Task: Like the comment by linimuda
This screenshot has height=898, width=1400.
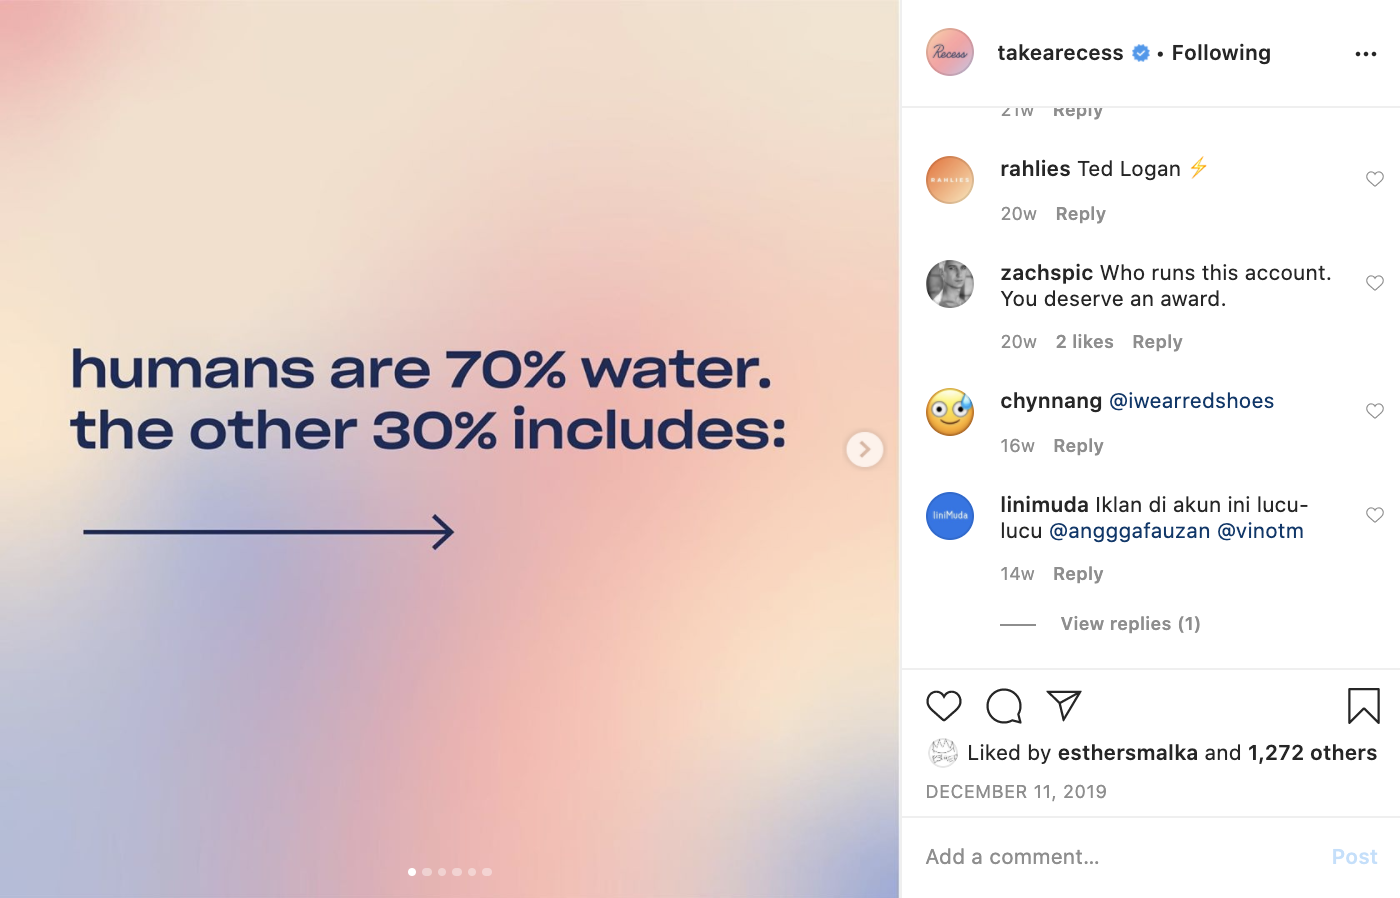Action: 1375,515
